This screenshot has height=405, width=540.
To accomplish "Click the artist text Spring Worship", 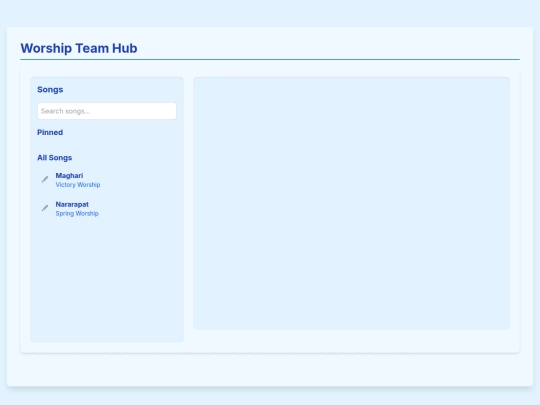I will 77,214.
